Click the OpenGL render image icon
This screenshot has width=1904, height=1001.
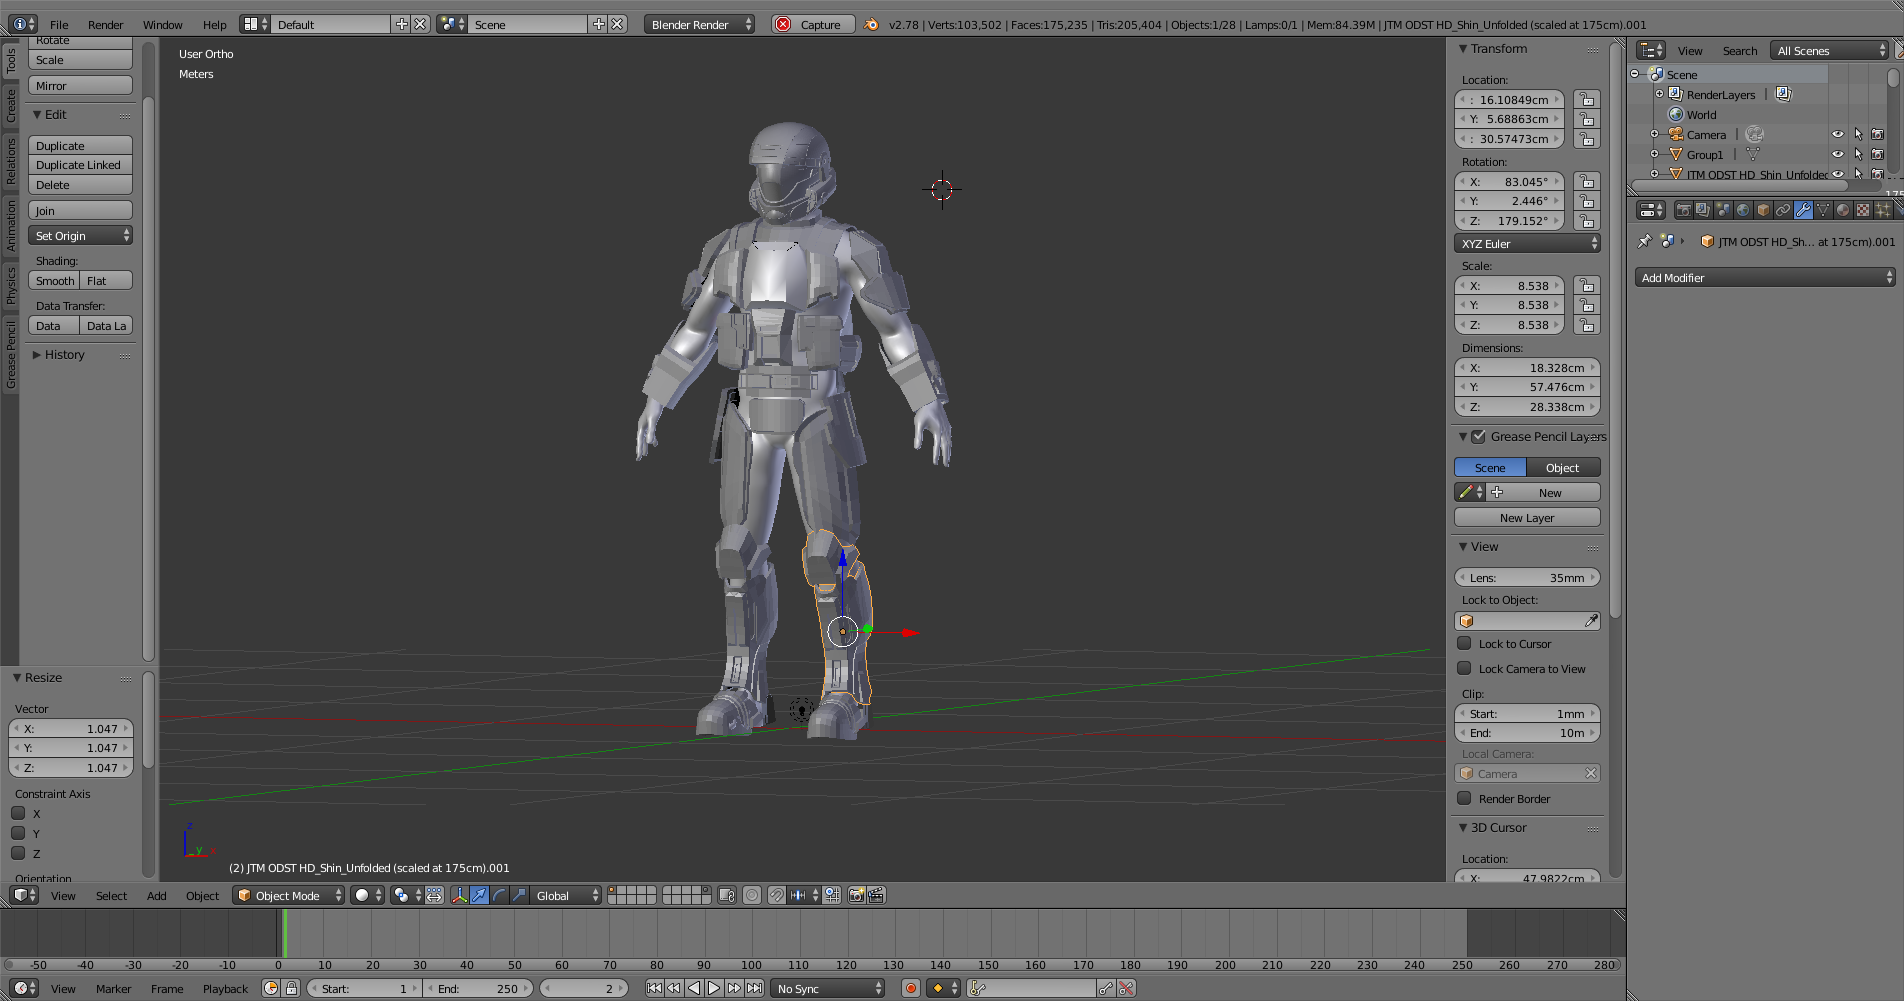[856, 895]
